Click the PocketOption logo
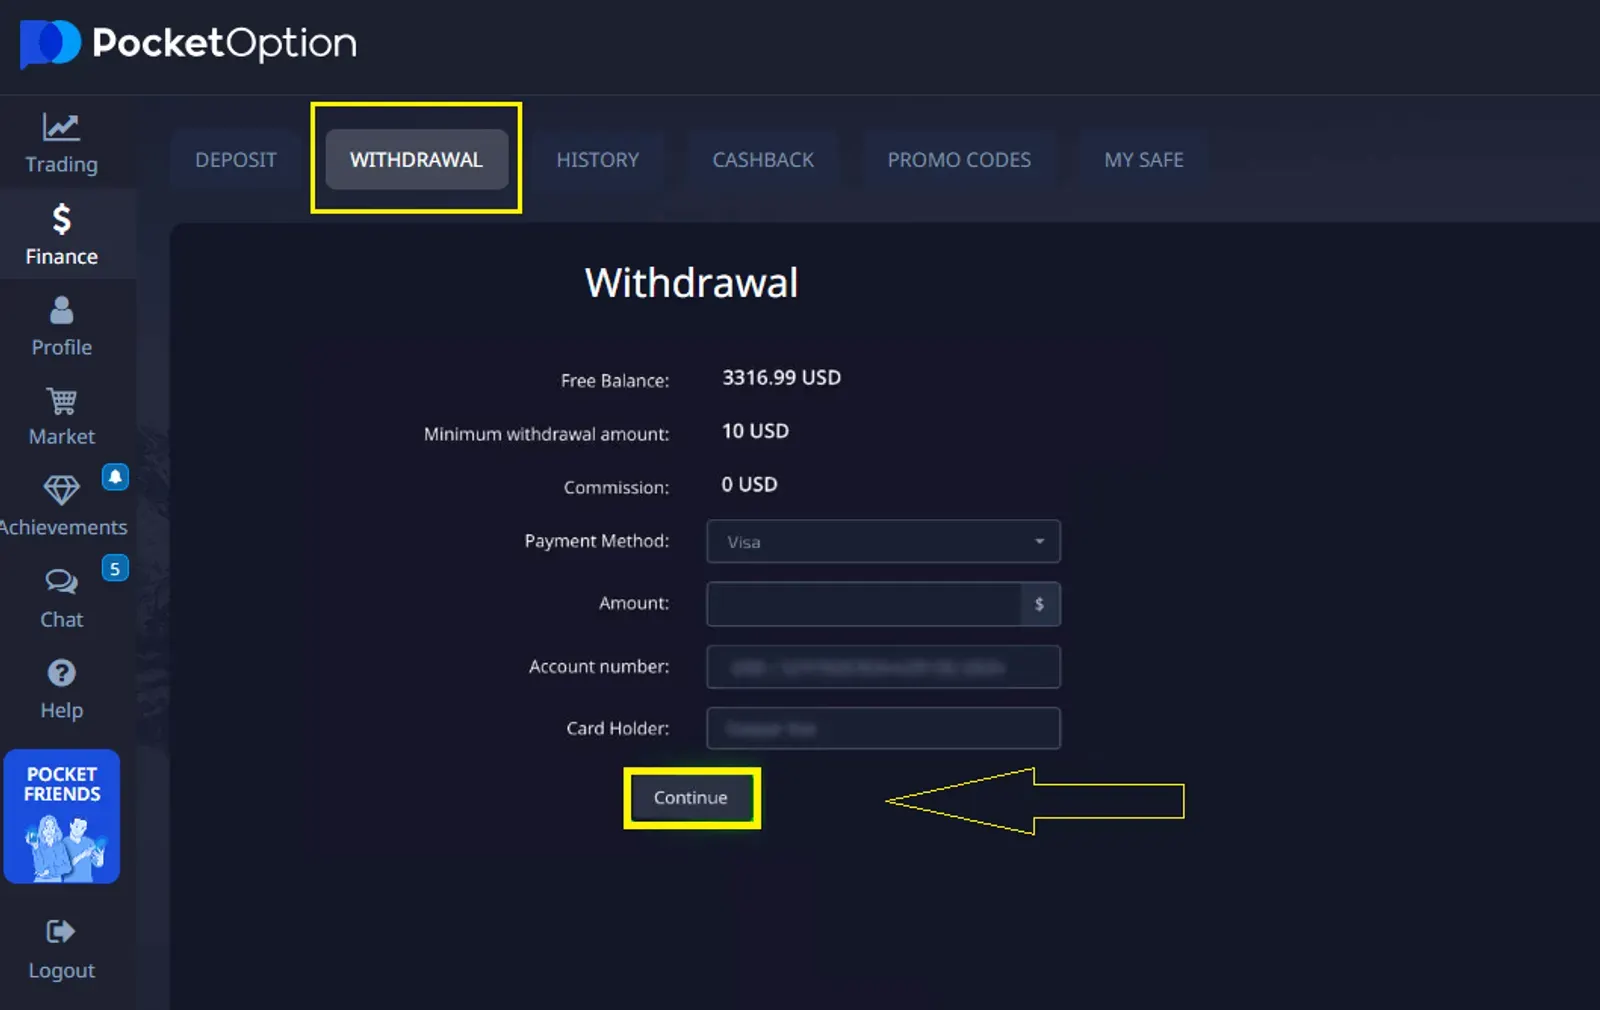1600x1010 pixels. [x=188, y=44]
